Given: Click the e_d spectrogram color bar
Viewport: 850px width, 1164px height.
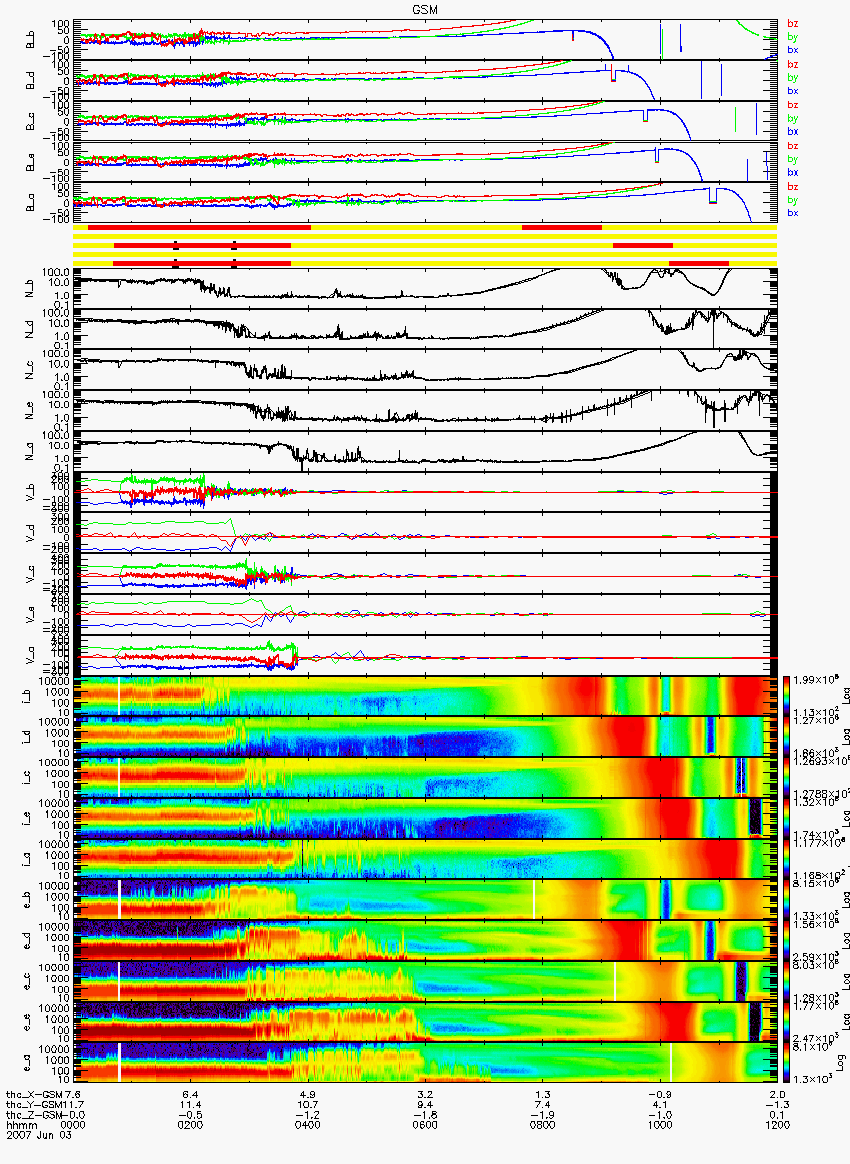Looking at the screenshot, I should click(788, 941).
